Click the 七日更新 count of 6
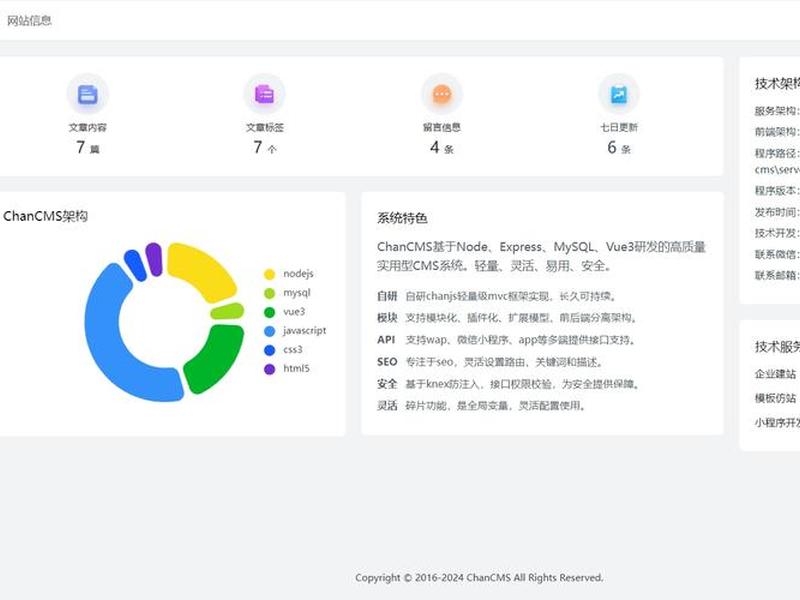This screenshot has width=800, height=600. 612,147
